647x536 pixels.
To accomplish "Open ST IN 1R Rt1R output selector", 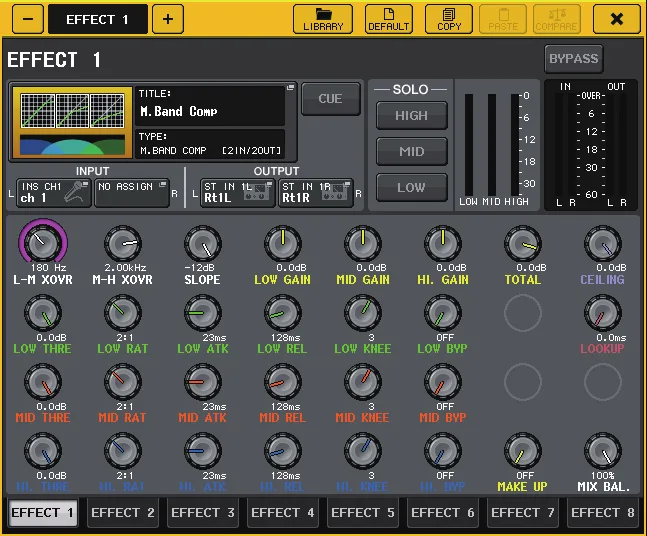I will (x=316, y=192).
